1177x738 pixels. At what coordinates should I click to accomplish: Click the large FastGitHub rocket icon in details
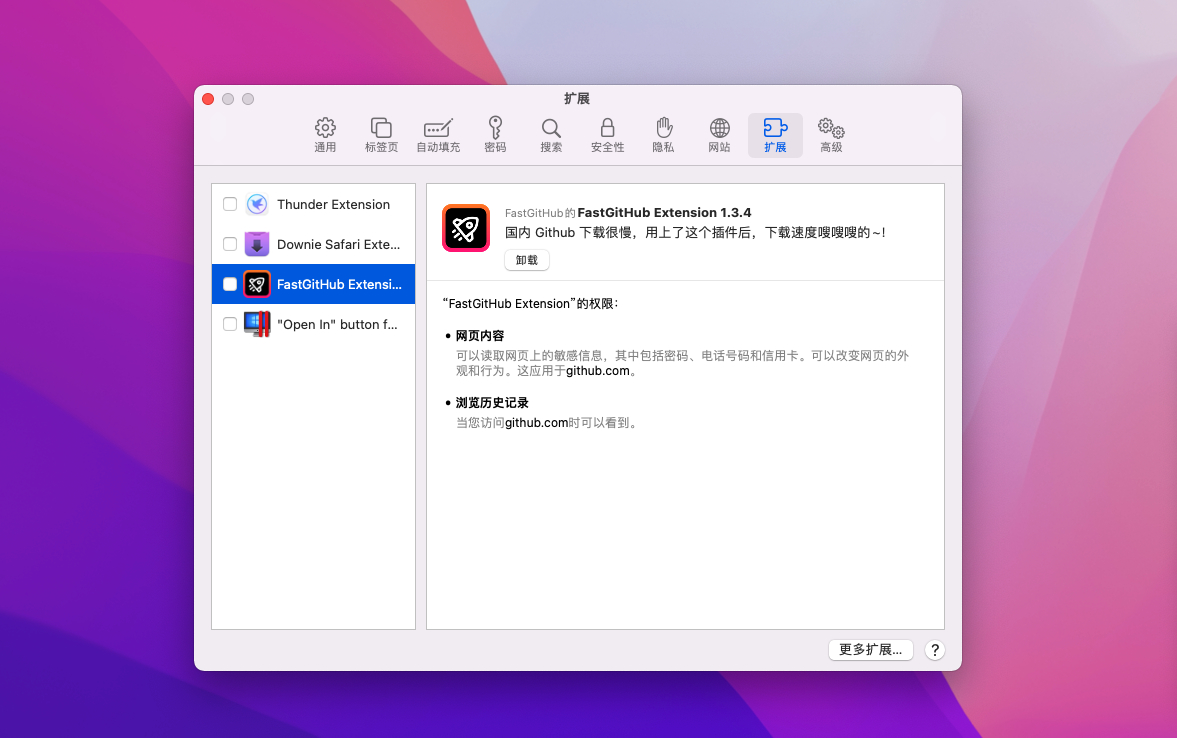point(466,227)
